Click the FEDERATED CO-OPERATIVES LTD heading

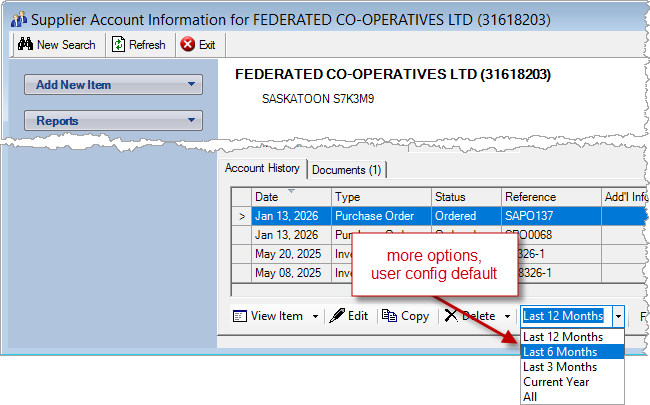point(393,75)
